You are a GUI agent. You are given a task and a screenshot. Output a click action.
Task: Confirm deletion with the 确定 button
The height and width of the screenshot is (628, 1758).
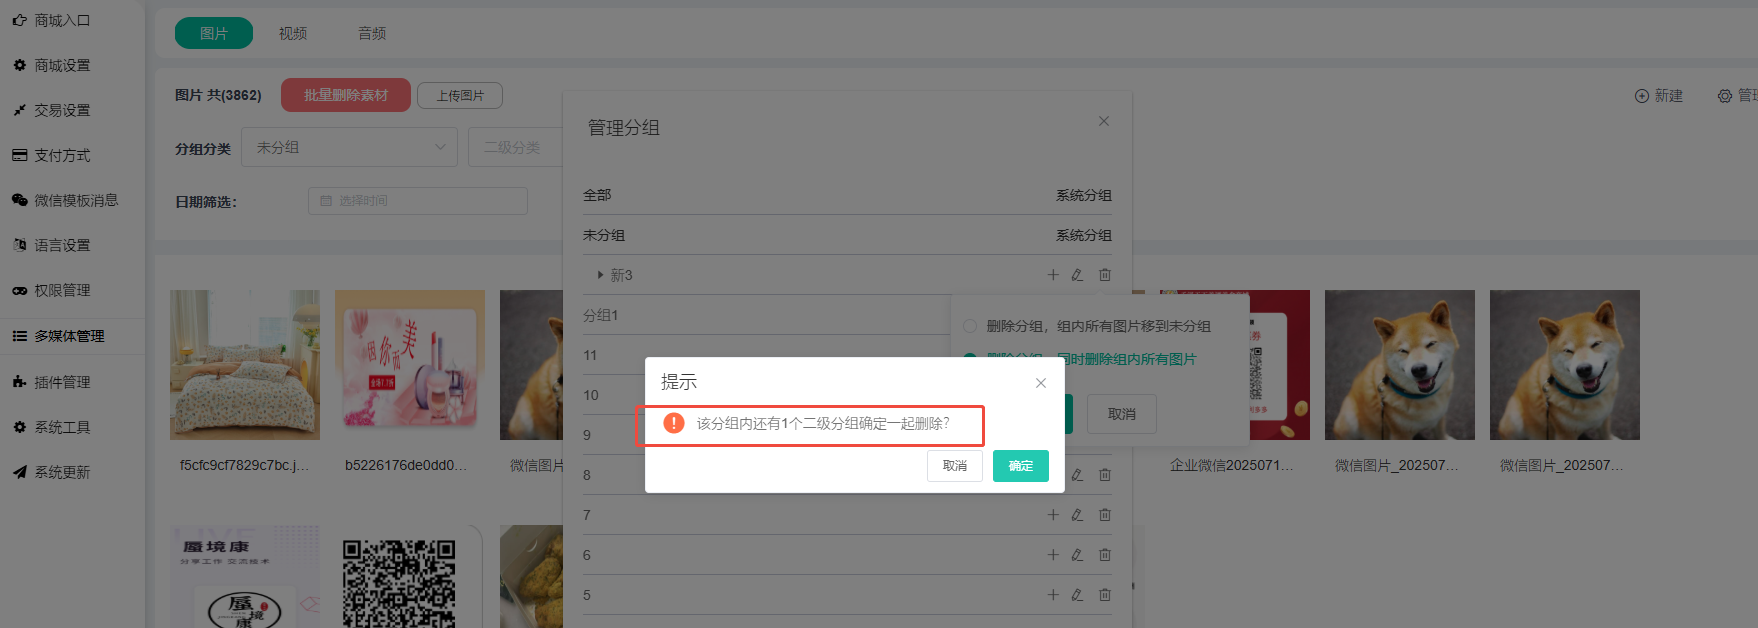(x=1020, y=466)
